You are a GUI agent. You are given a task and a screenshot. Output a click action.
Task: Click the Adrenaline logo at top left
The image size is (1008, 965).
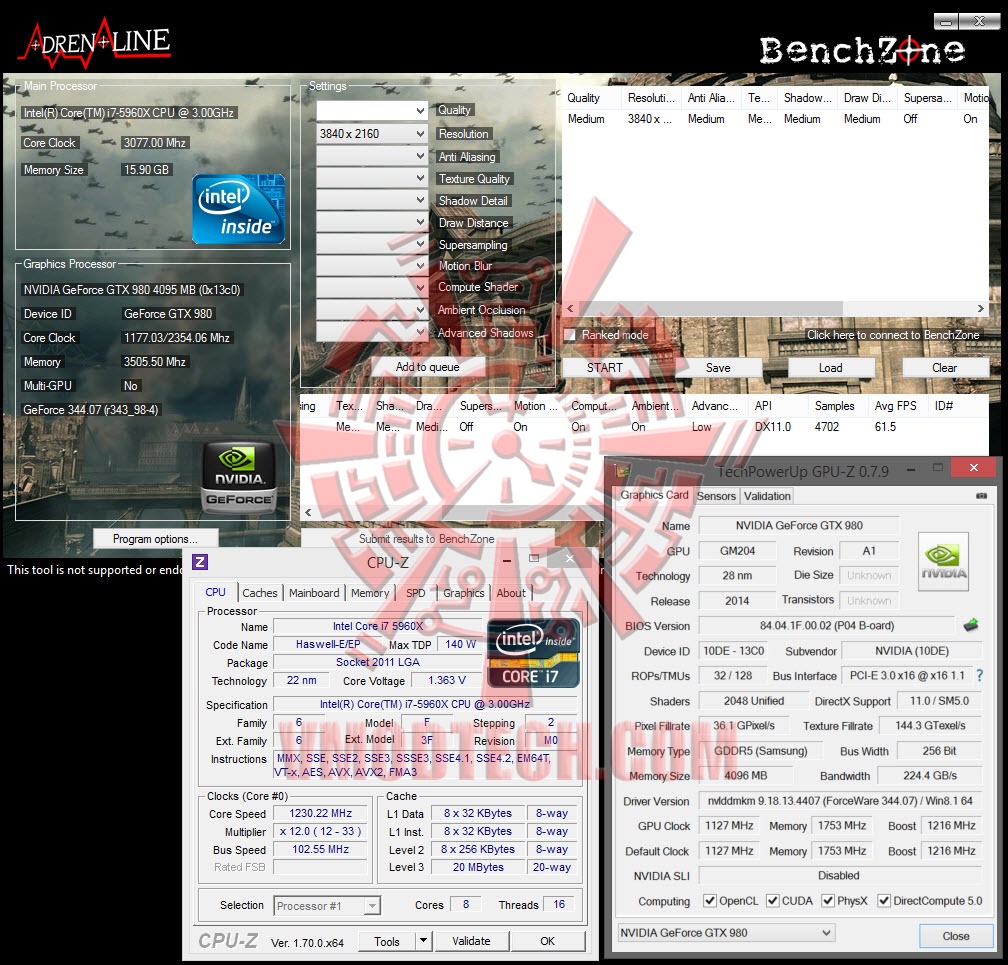95,43
